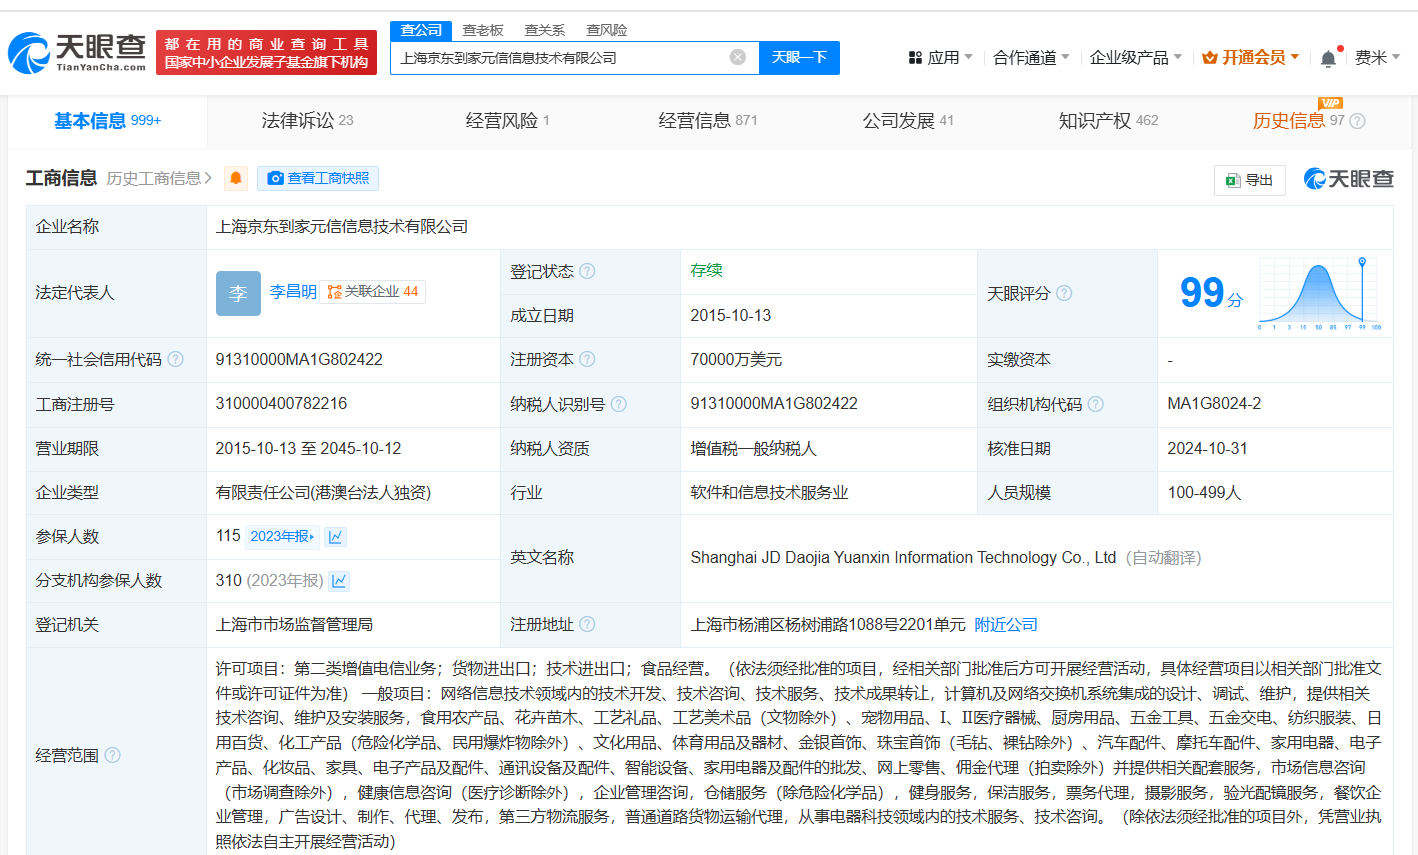Open the help icon beside 注册地址
The height and width of the screenshot is (855, 1418).
(x=587, y=624)
